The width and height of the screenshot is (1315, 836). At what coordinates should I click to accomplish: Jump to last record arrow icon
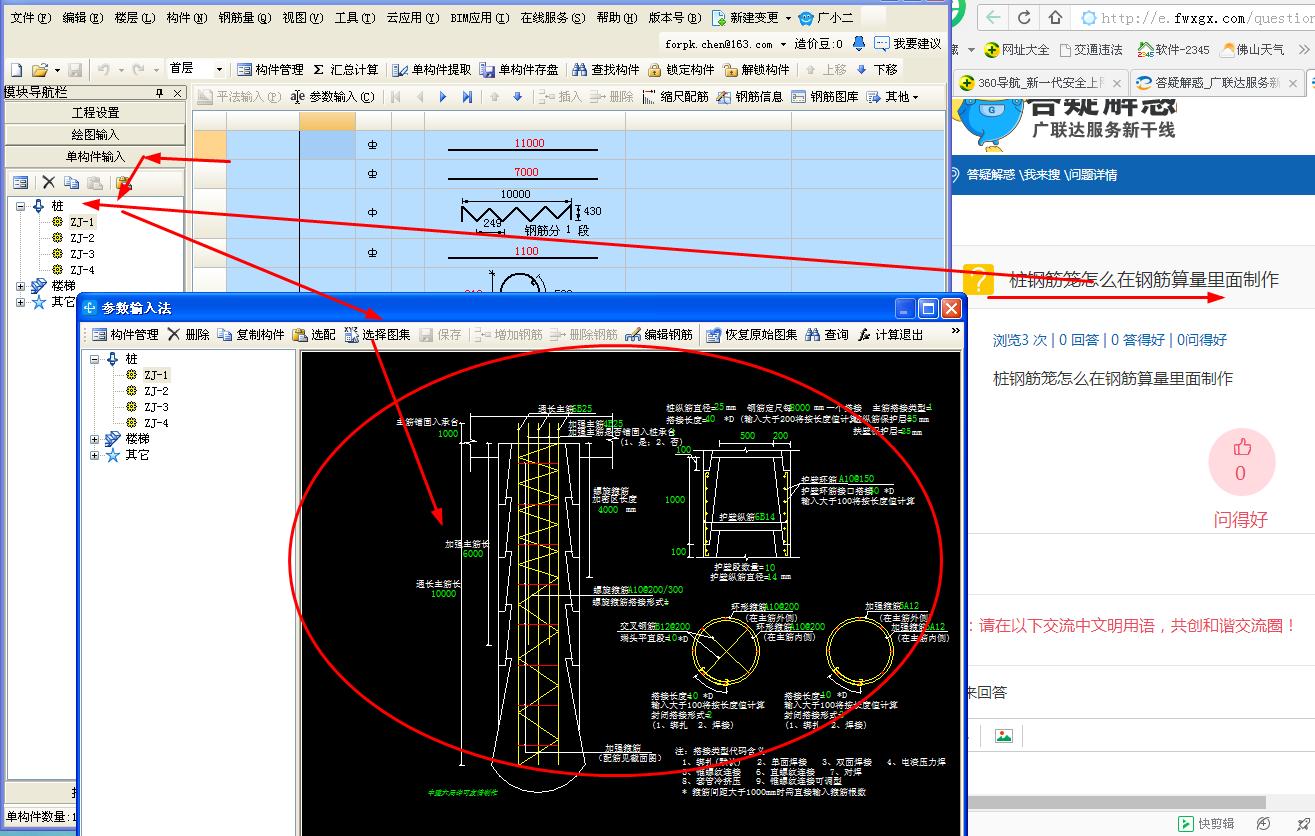point(467,97)
